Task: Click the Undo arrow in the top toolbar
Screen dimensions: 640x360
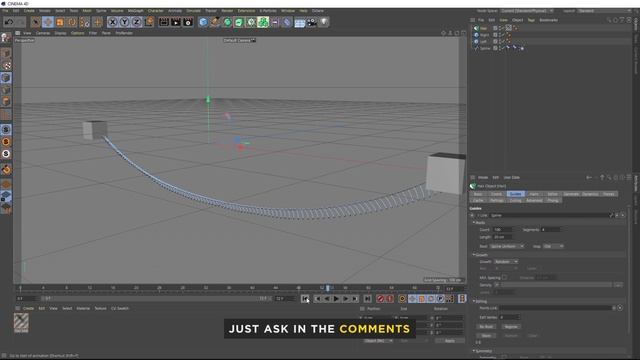Action: [9, 22]
